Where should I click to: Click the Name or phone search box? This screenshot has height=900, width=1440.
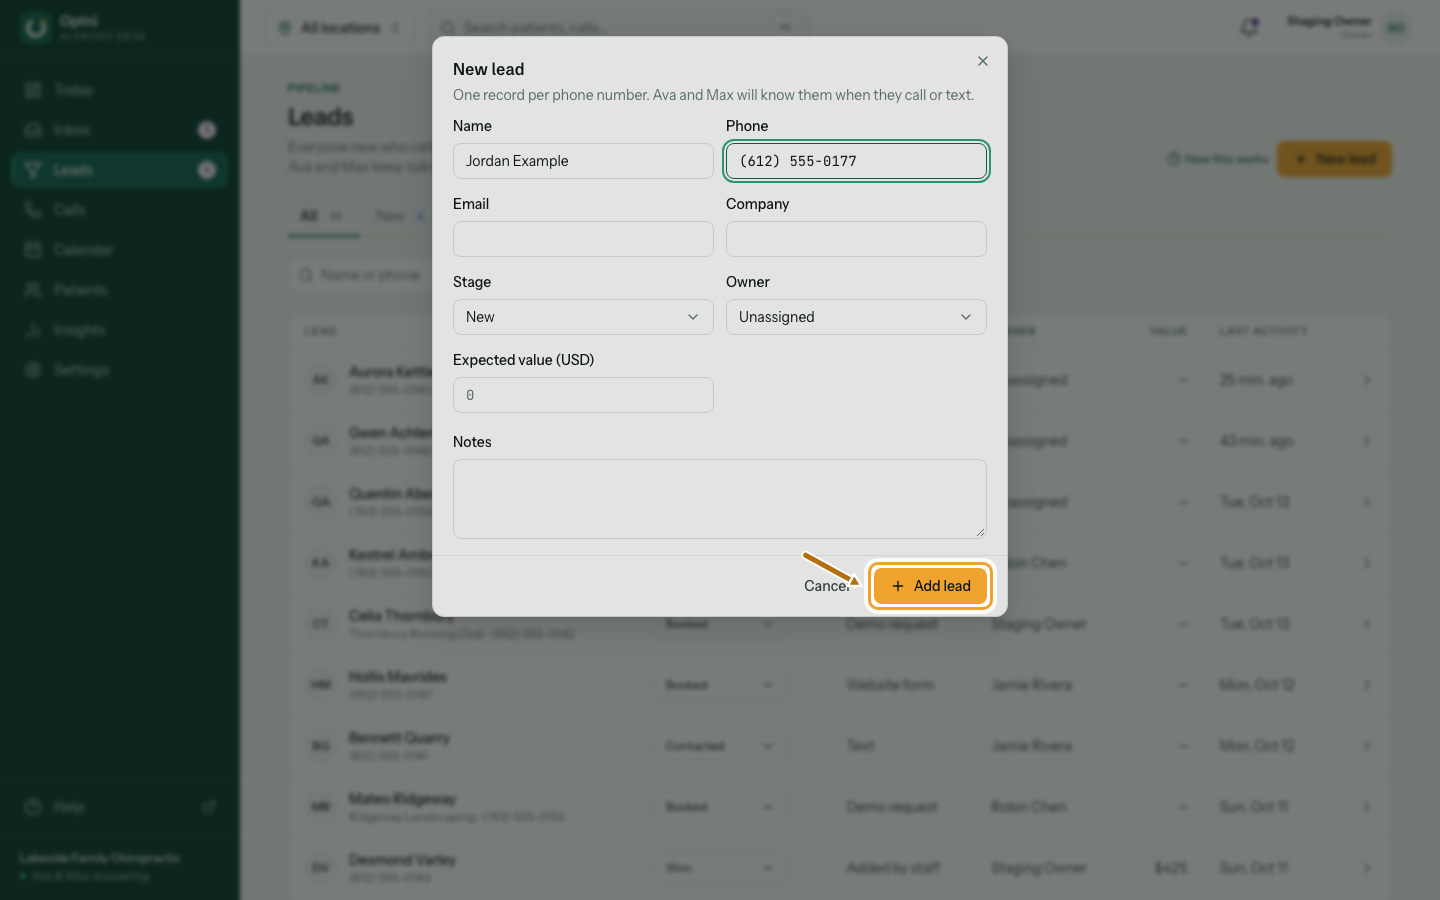362,275
